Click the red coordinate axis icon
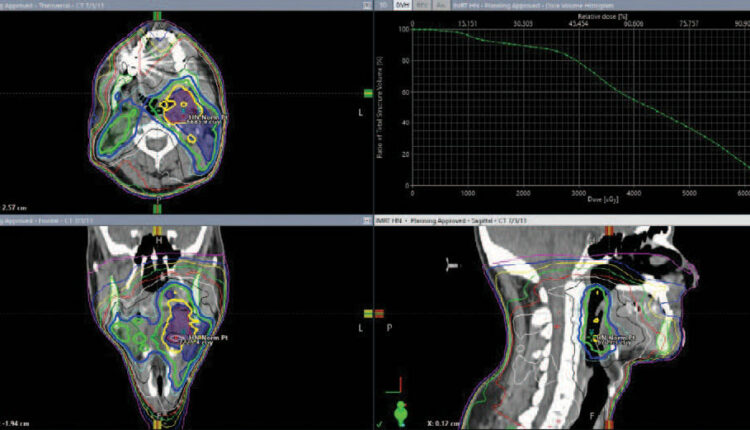Screen dimensions: 750x430 398,384
